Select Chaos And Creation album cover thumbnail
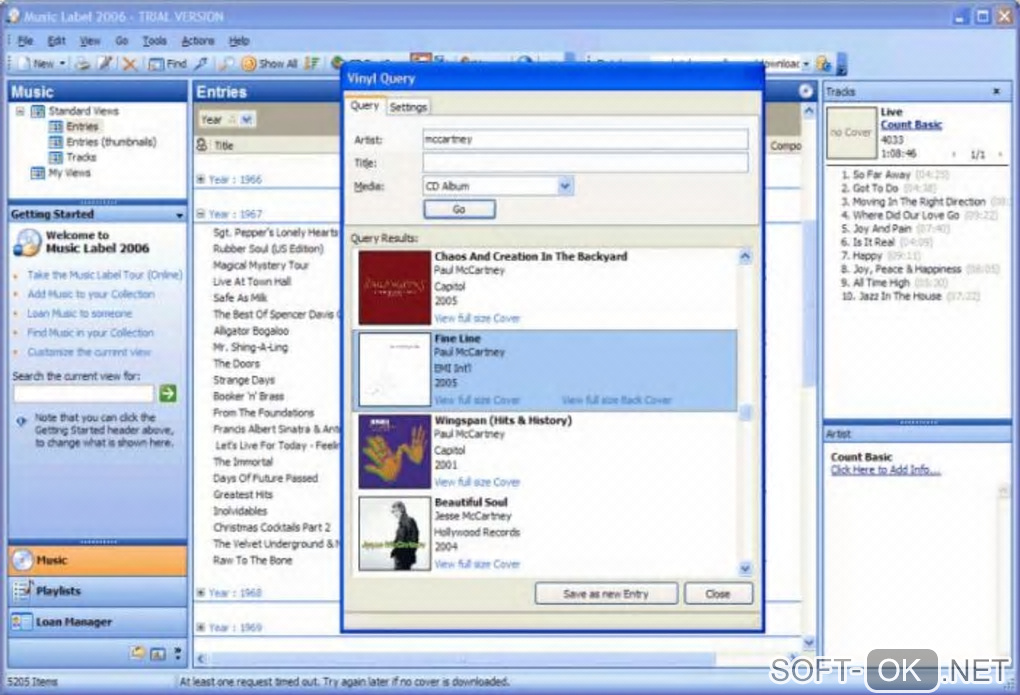This screenshot has height=695, width=1020. pos(394,288)
